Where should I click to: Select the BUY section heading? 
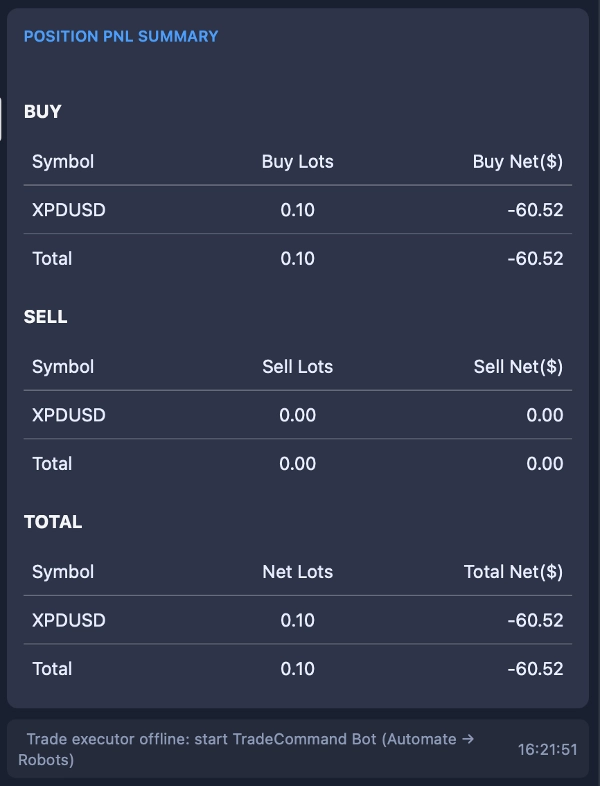(x=43, y=112)
